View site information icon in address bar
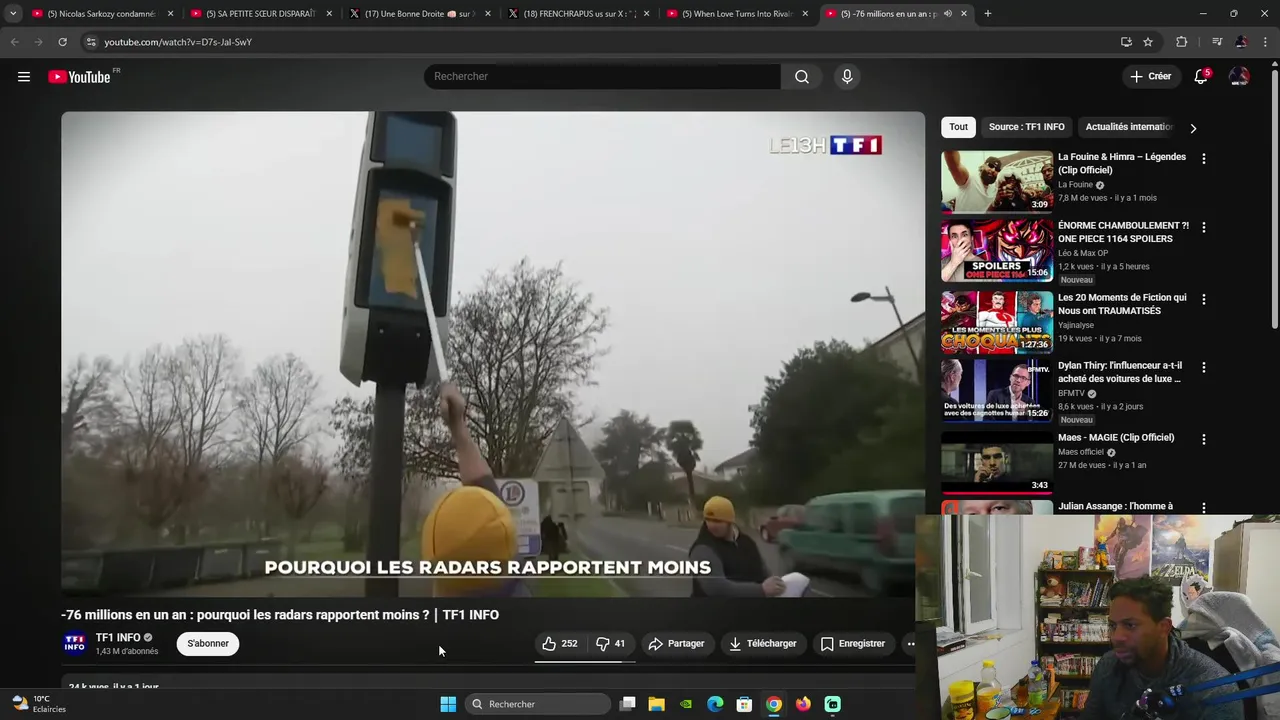 click(91, 42)
